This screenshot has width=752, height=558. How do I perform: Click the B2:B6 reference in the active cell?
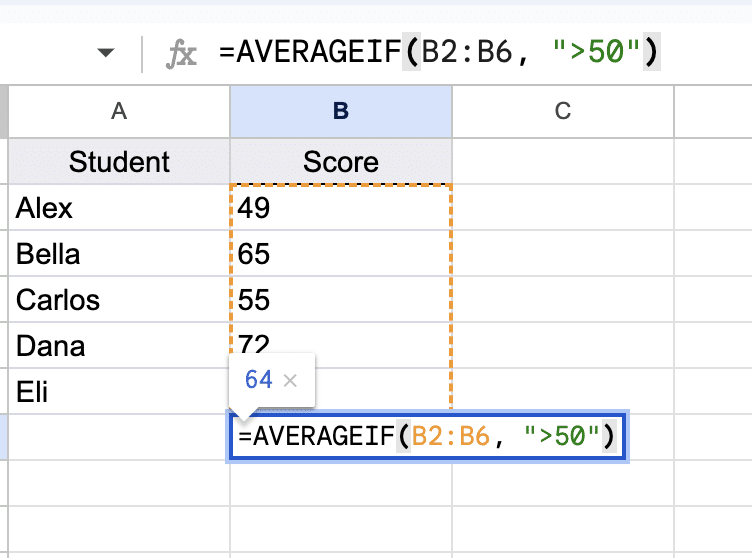pyautogui.click(x=454, y=437)
